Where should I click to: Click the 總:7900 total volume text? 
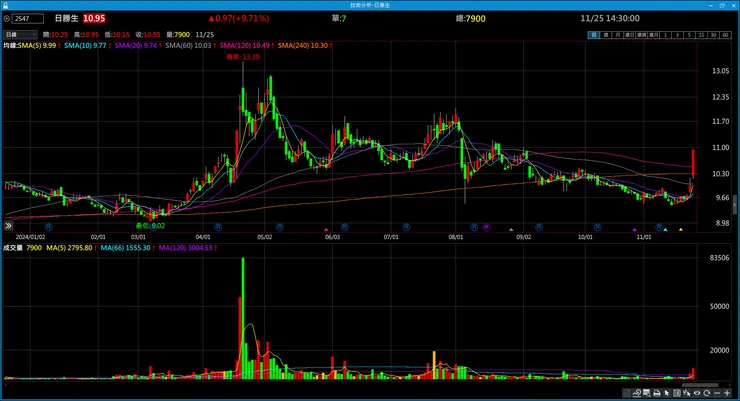click(x=471, y=18)
